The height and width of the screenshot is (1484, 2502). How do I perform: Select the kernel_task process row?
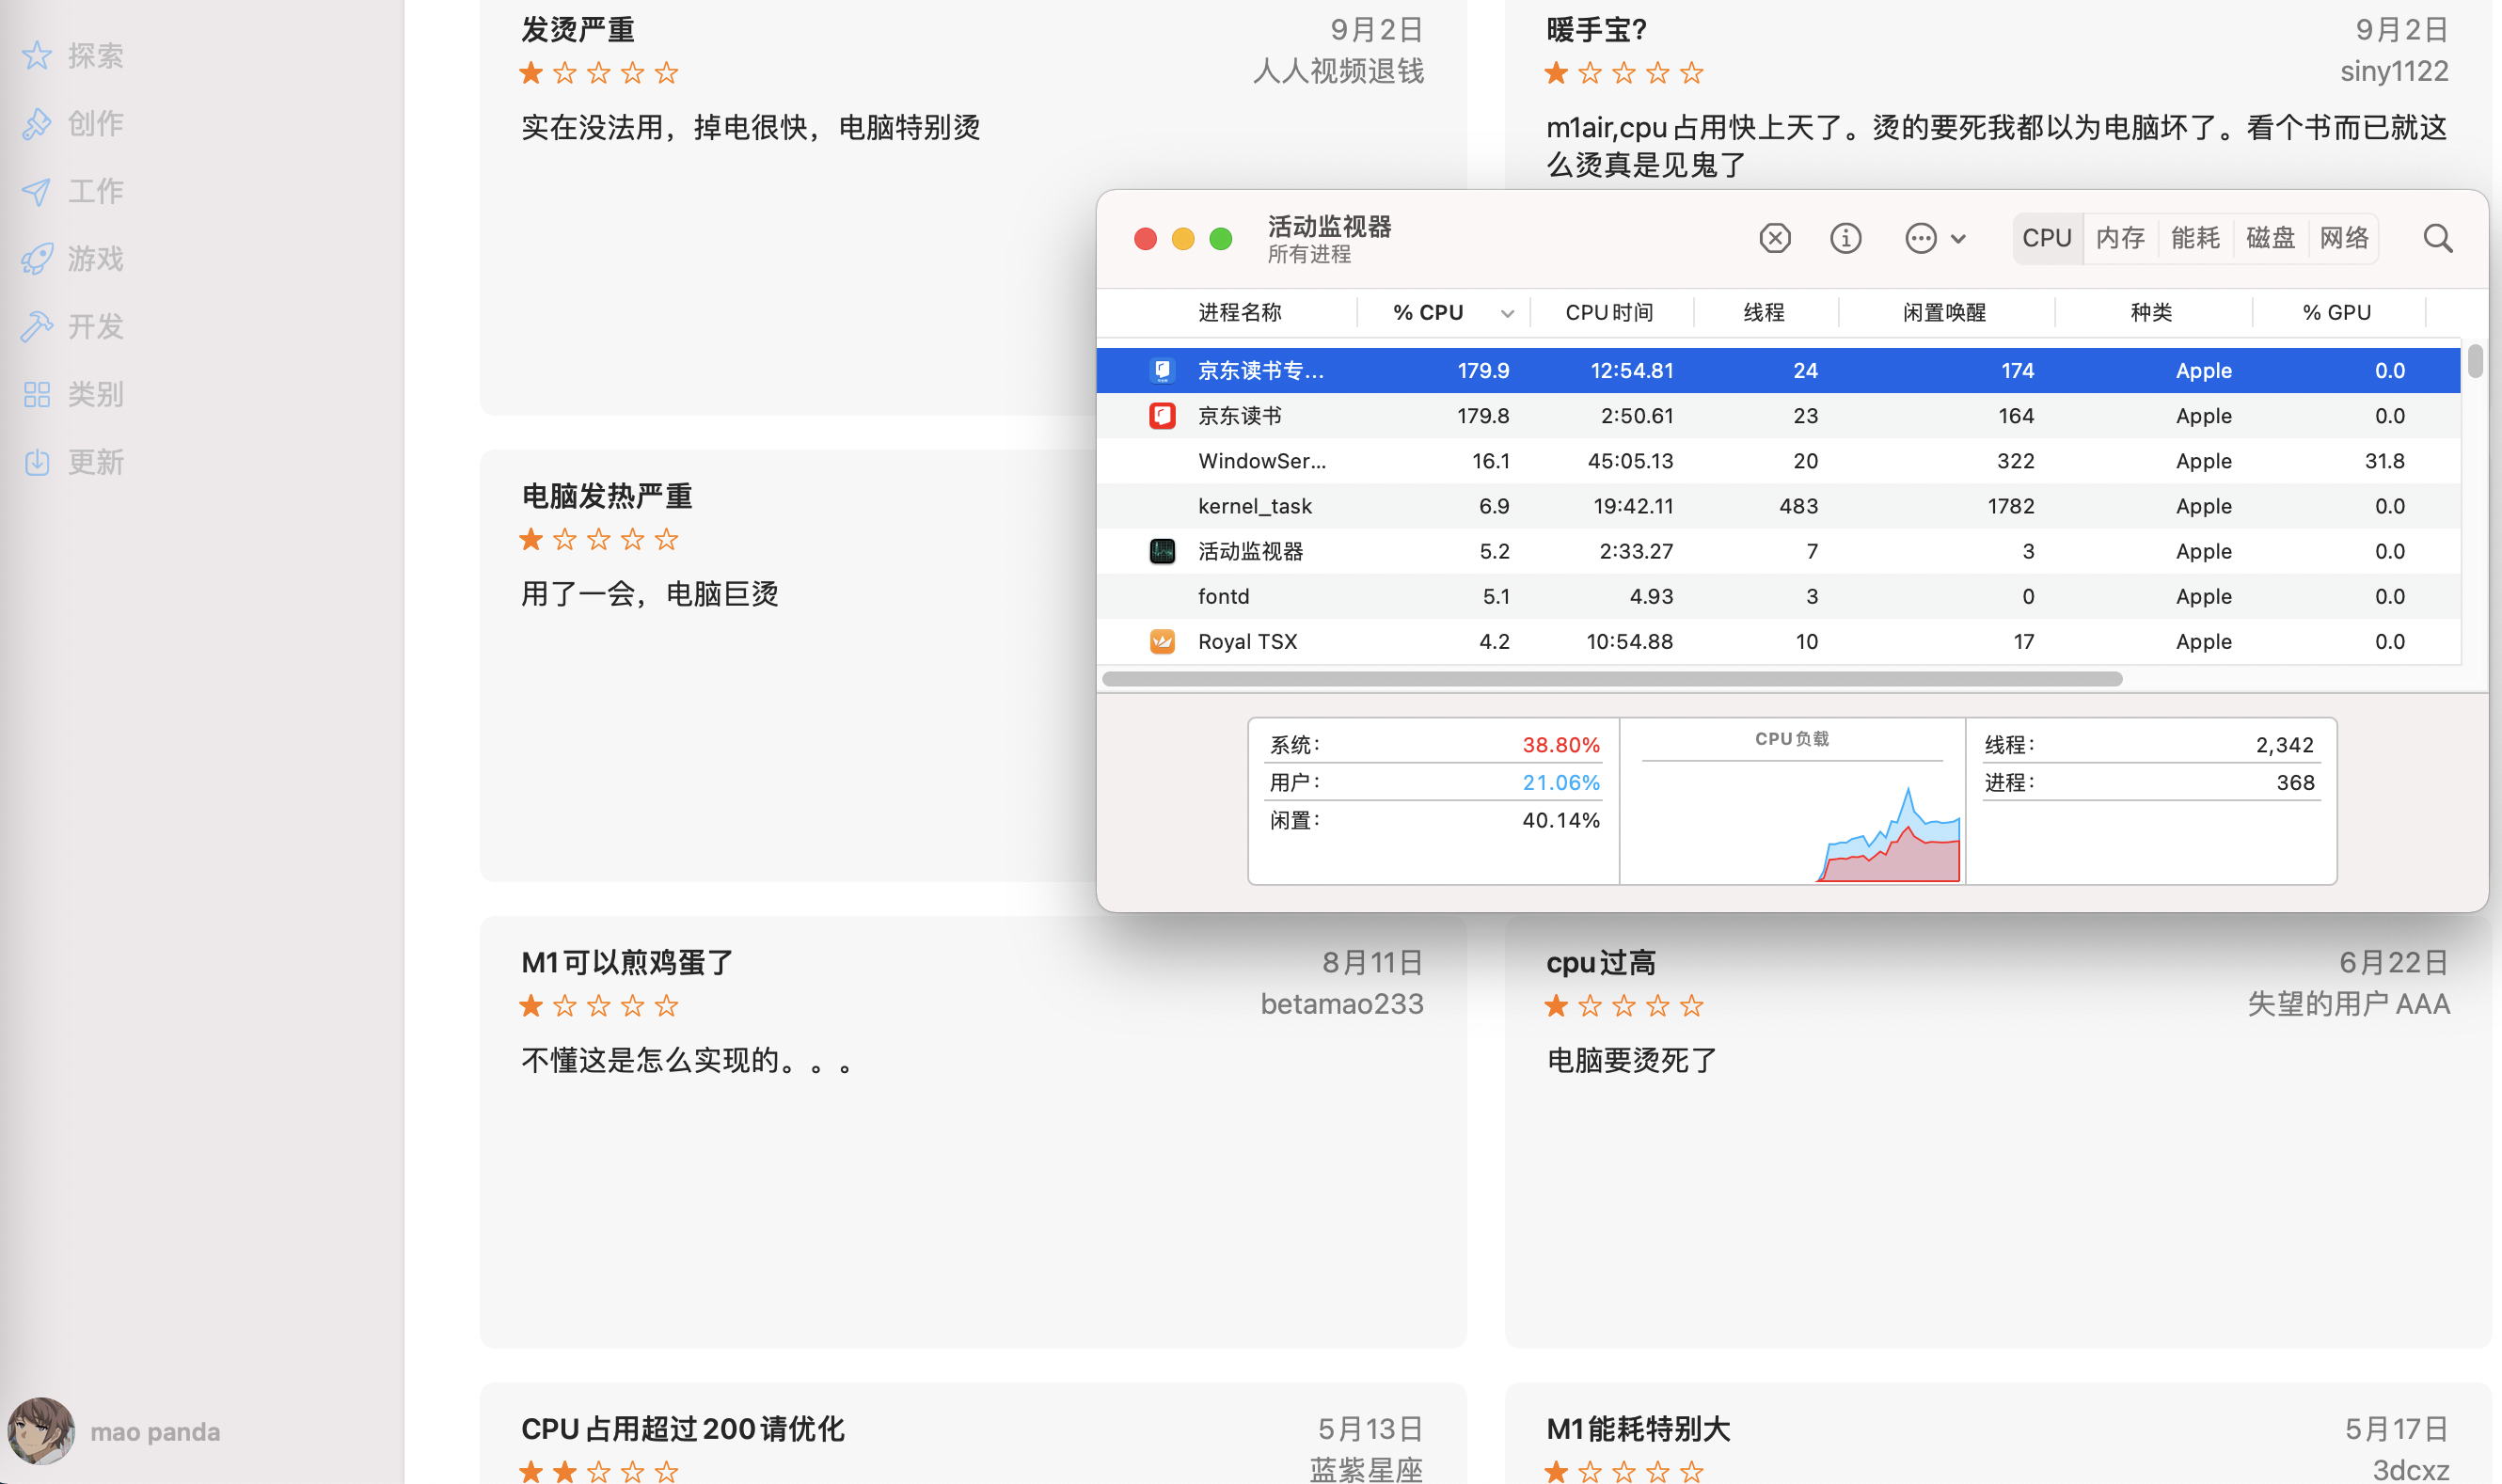pos(1778,506)
